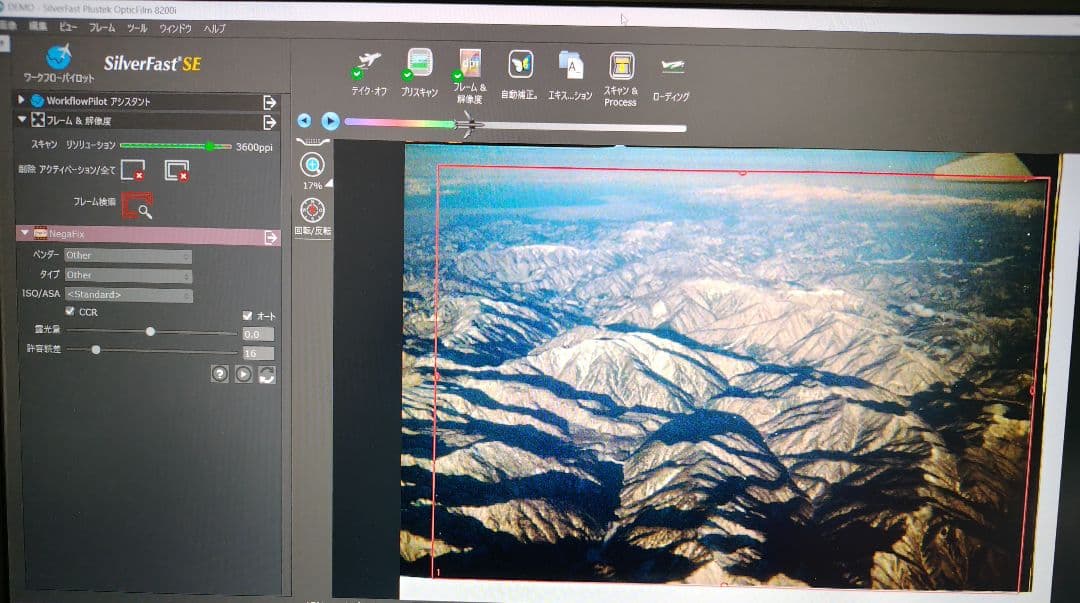Open the 回転/反転 rotate/flip tool

click(x=313, y=210)
